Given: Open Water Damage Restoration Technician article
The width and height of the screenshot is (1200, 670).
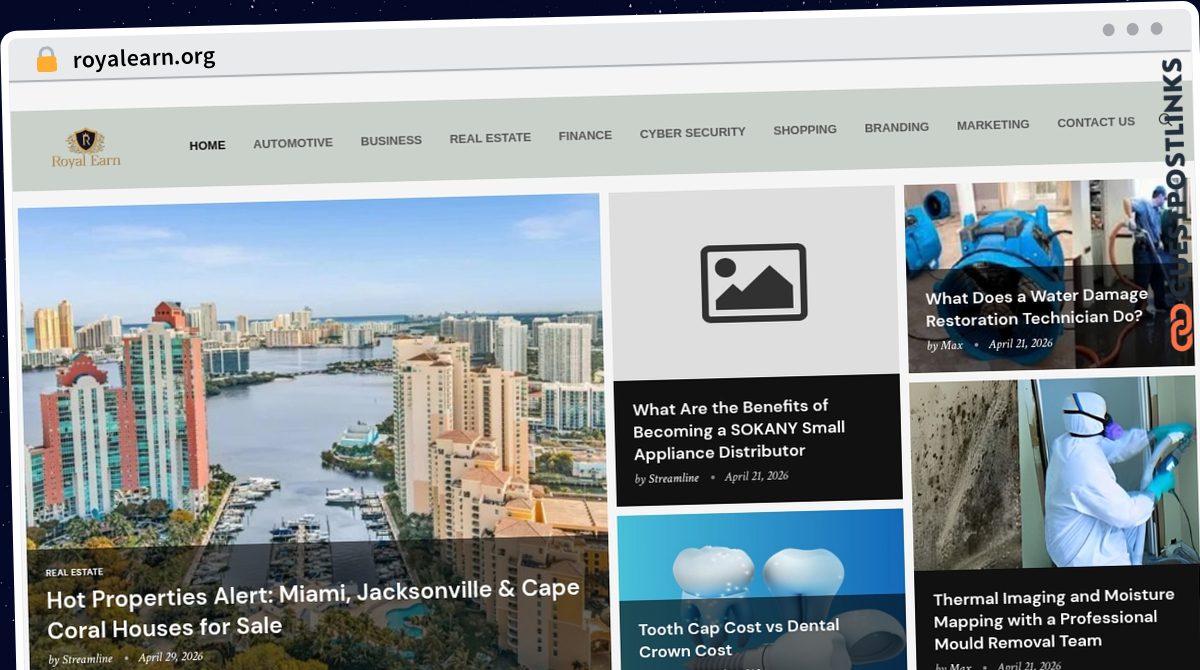Looking at the screenshot, I should 1036,307.
